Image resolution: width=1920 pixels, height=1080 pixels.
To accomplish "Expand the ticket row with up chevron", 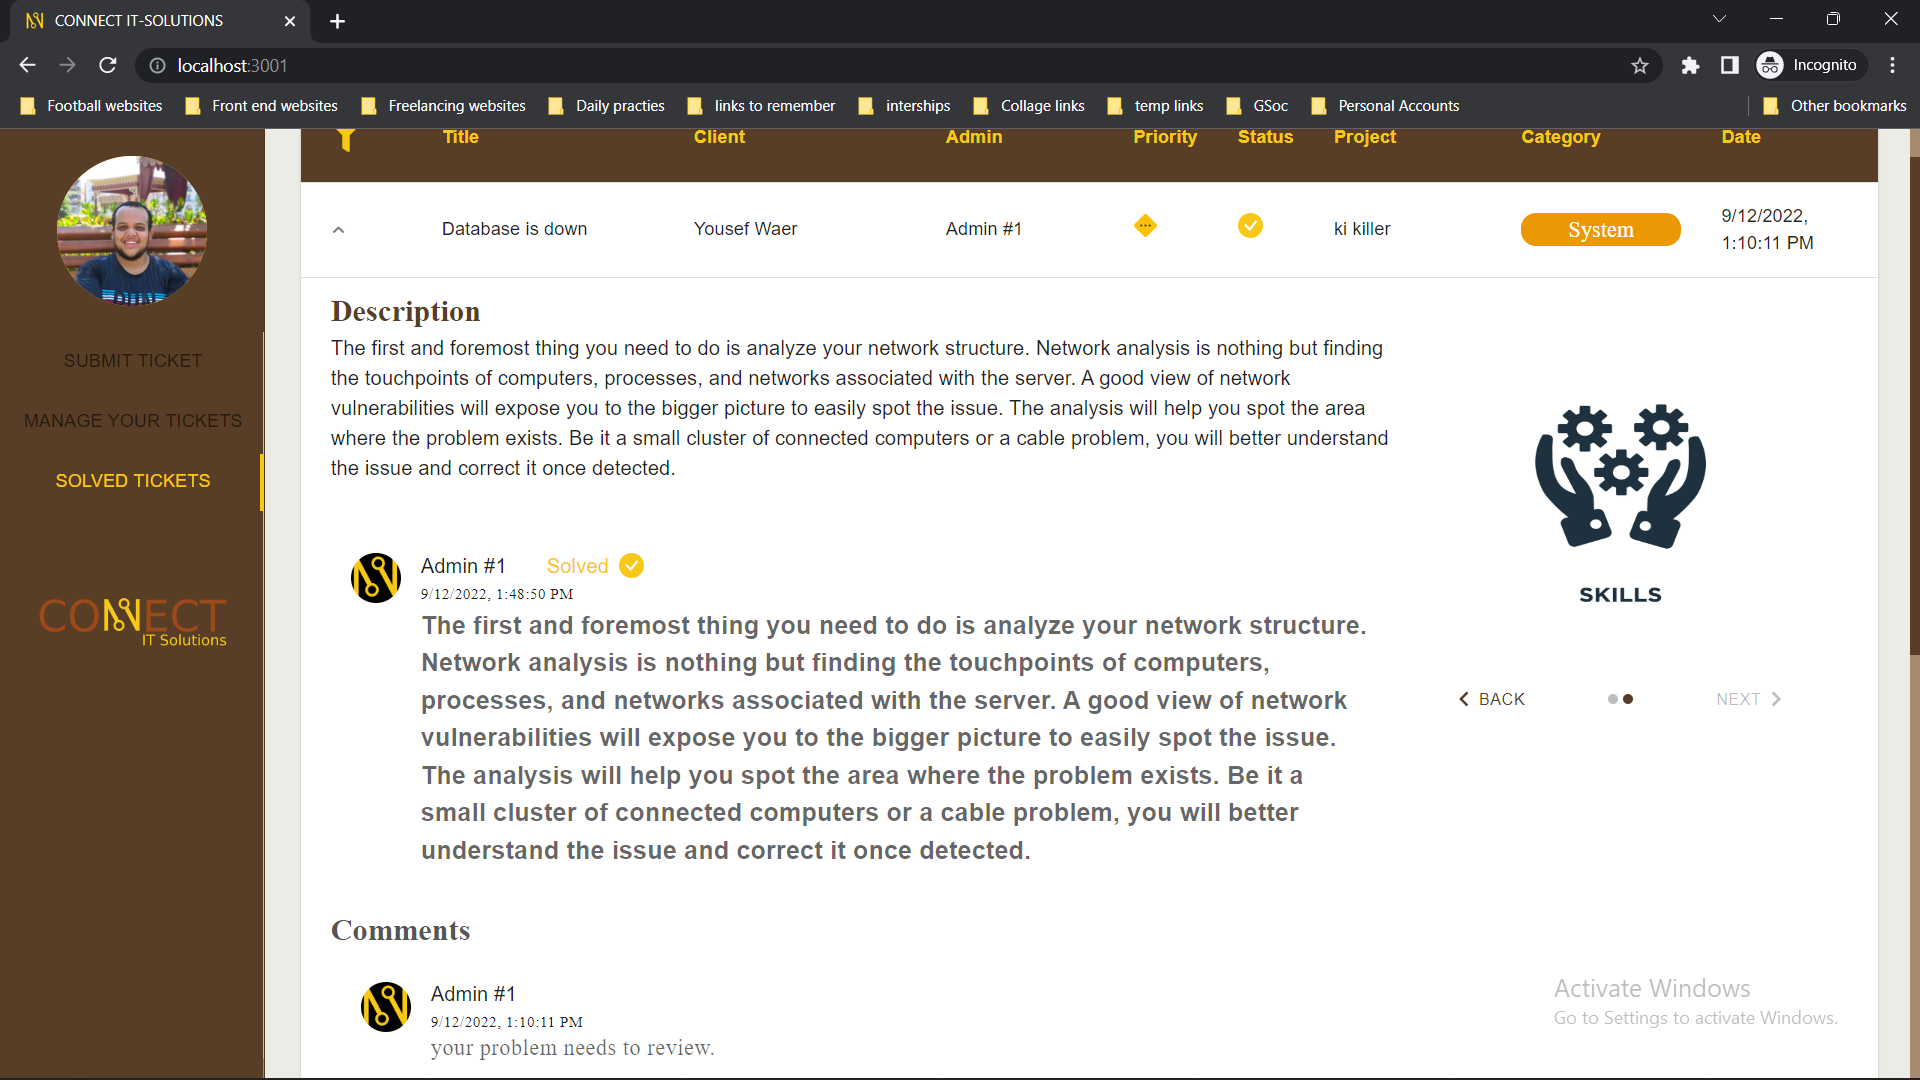I will pos(339,229).
